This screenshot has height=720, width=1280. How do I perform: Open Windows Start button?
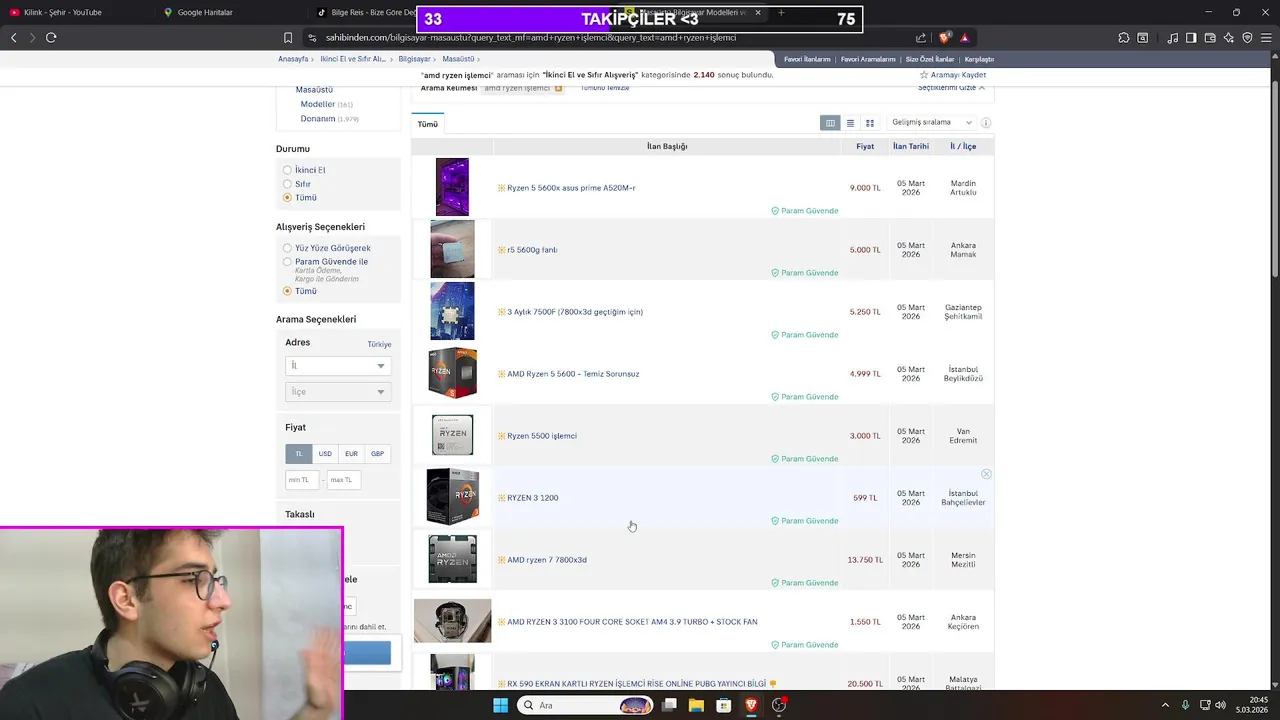500,705
